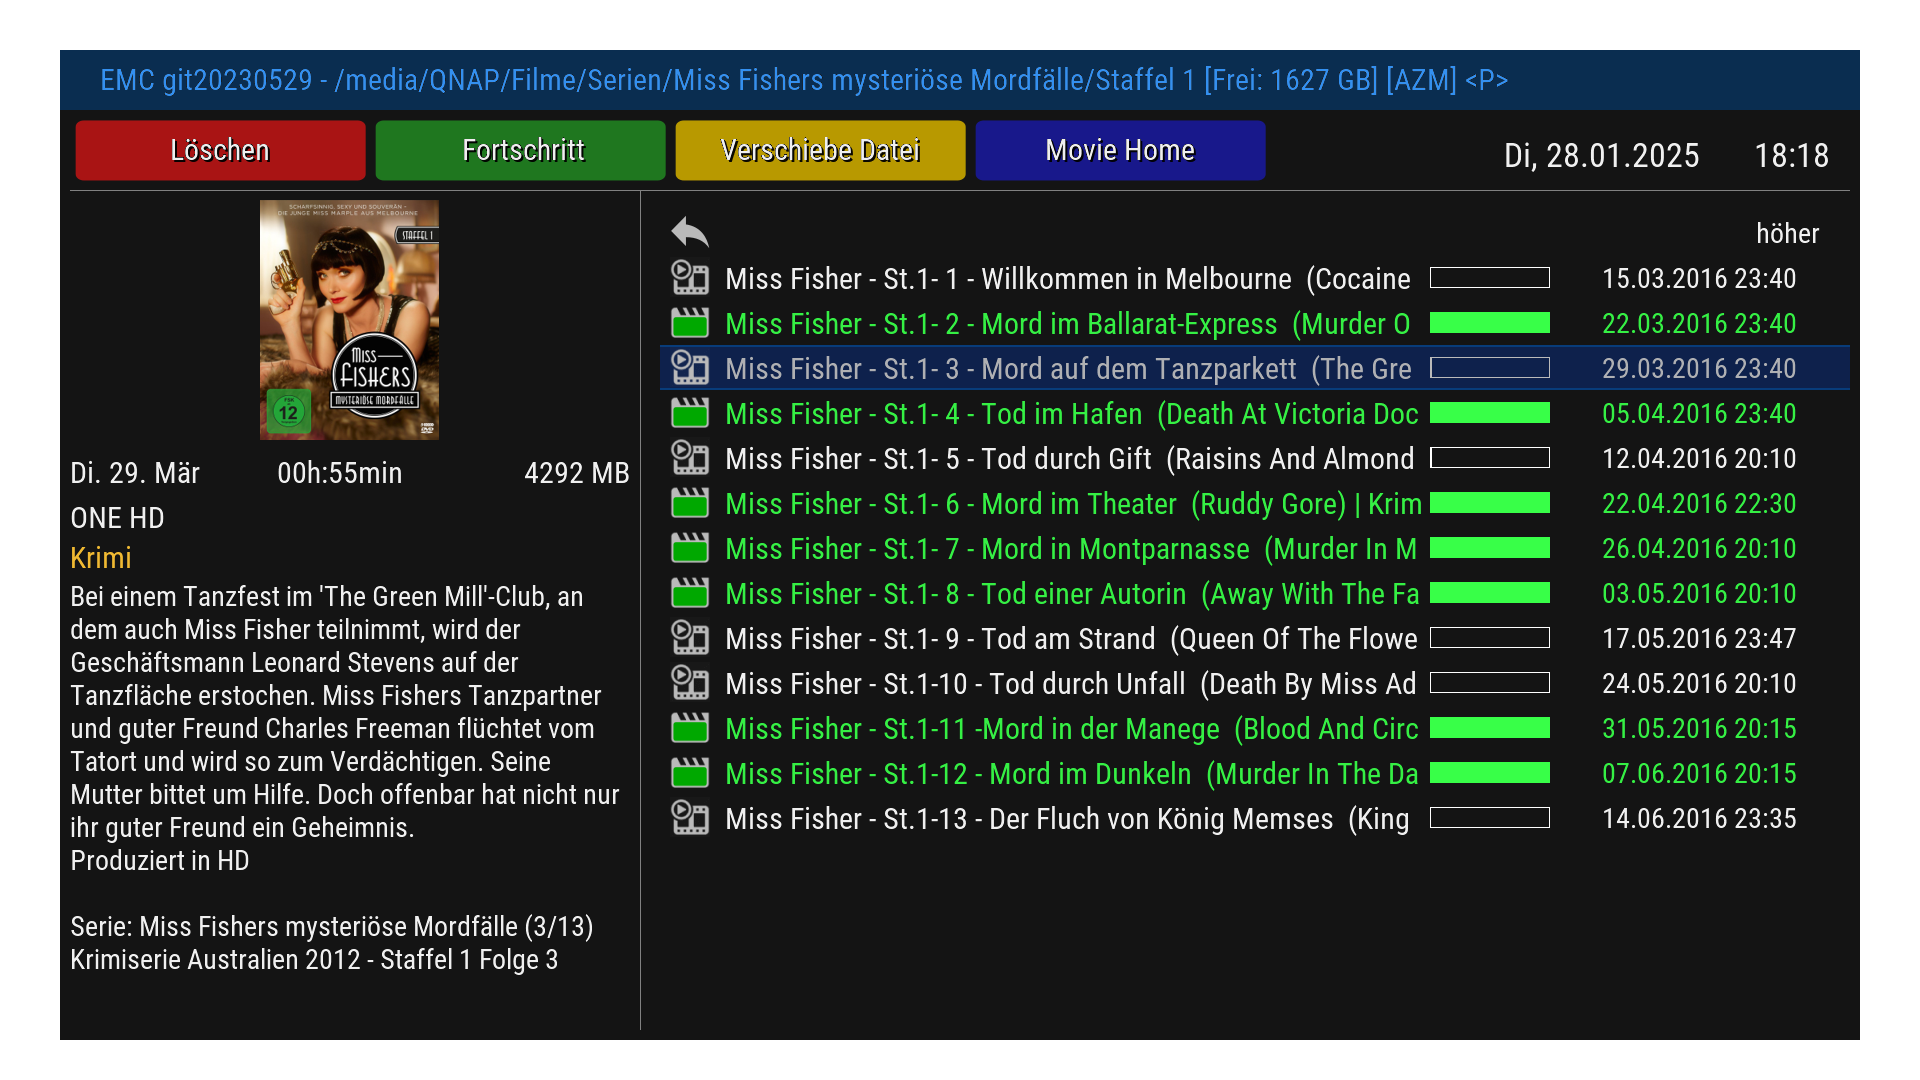Click the green clapperboard icon for Ballarat-Express episode

[689, 323]
